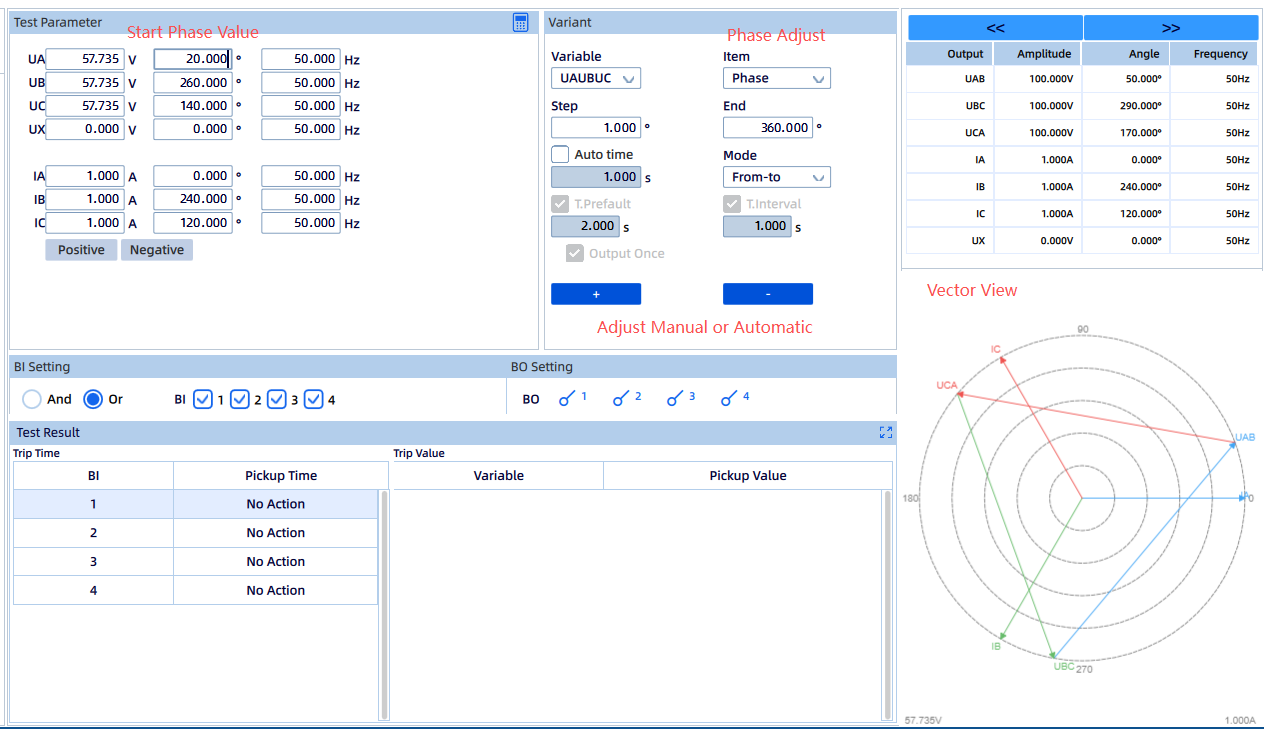Open the Item Phase dropdown

click(776, 78)
